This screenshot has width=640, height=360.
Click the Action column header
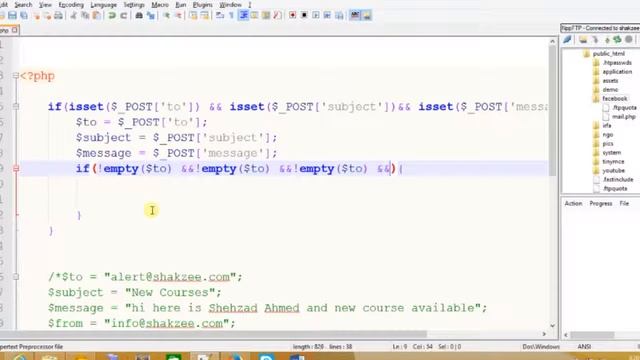tap(573, 203)
